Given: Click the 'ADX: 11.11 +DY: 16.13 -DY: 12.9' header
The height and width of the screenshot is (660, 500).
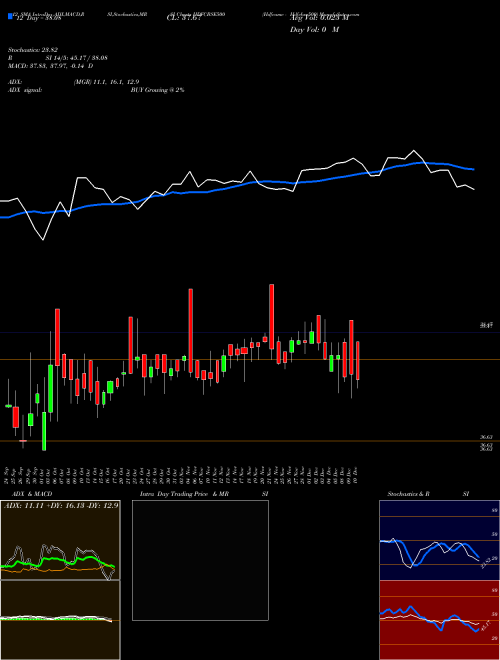Looking at the screenshot, I should pos(61,506).
